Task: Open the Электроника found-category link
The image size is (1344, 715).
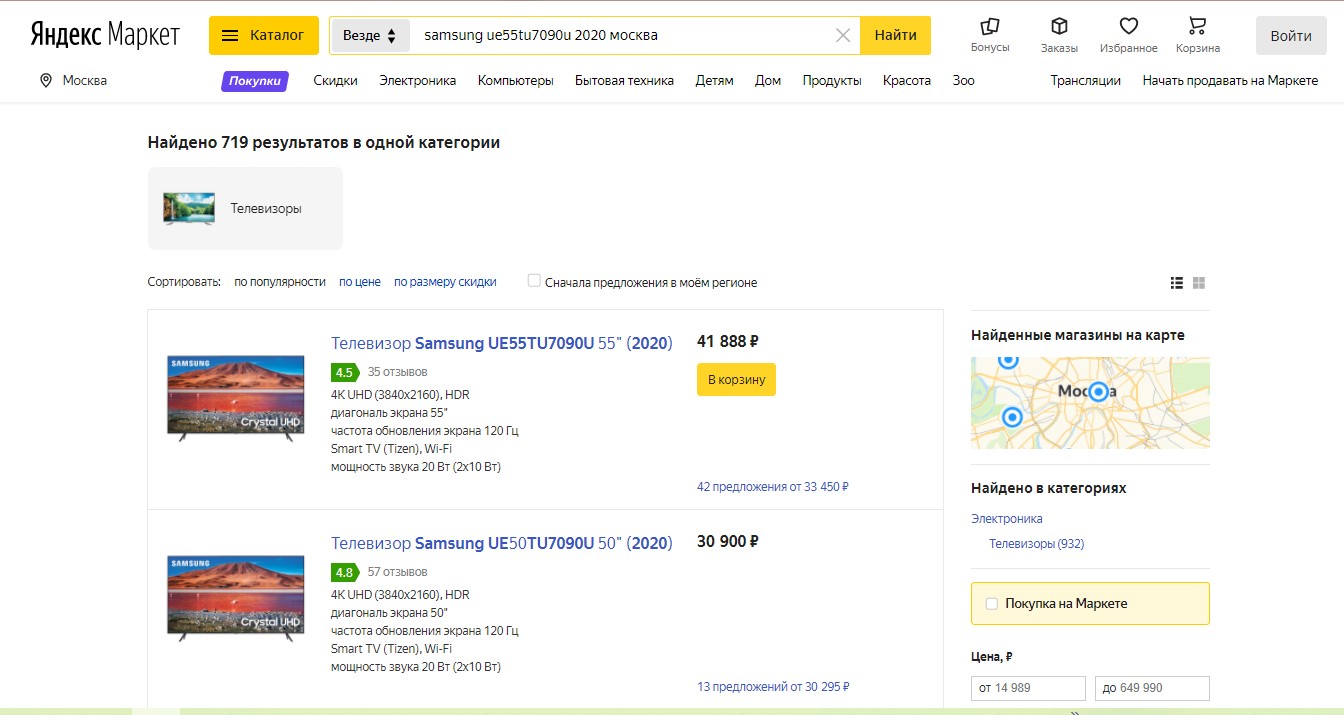Action: (1006, 519)
